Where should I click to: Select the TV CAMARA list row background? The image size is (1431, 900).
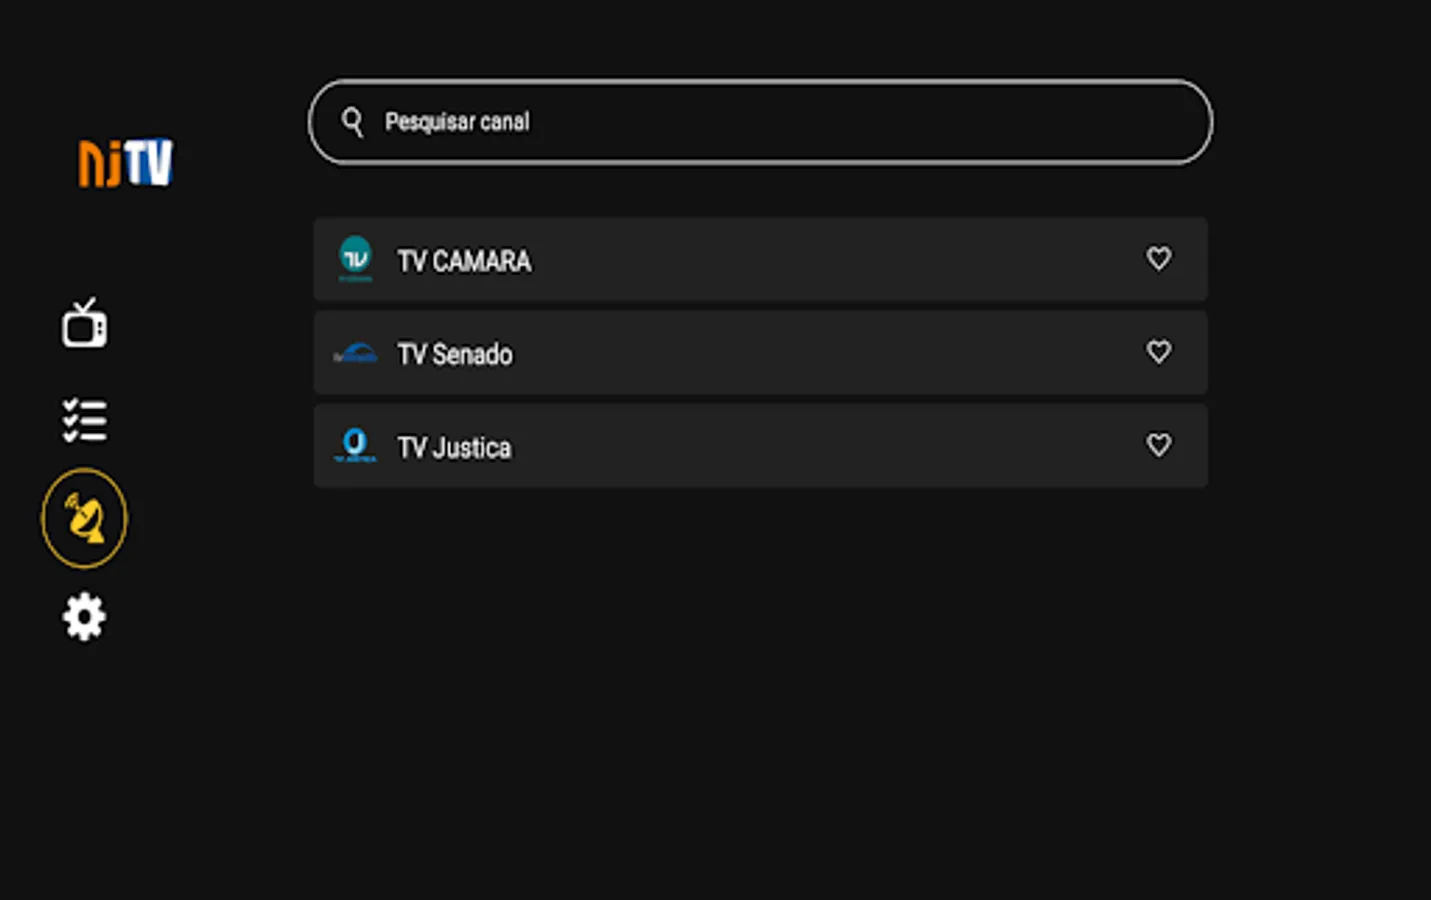pyautogui.click(x=800, y=260)
